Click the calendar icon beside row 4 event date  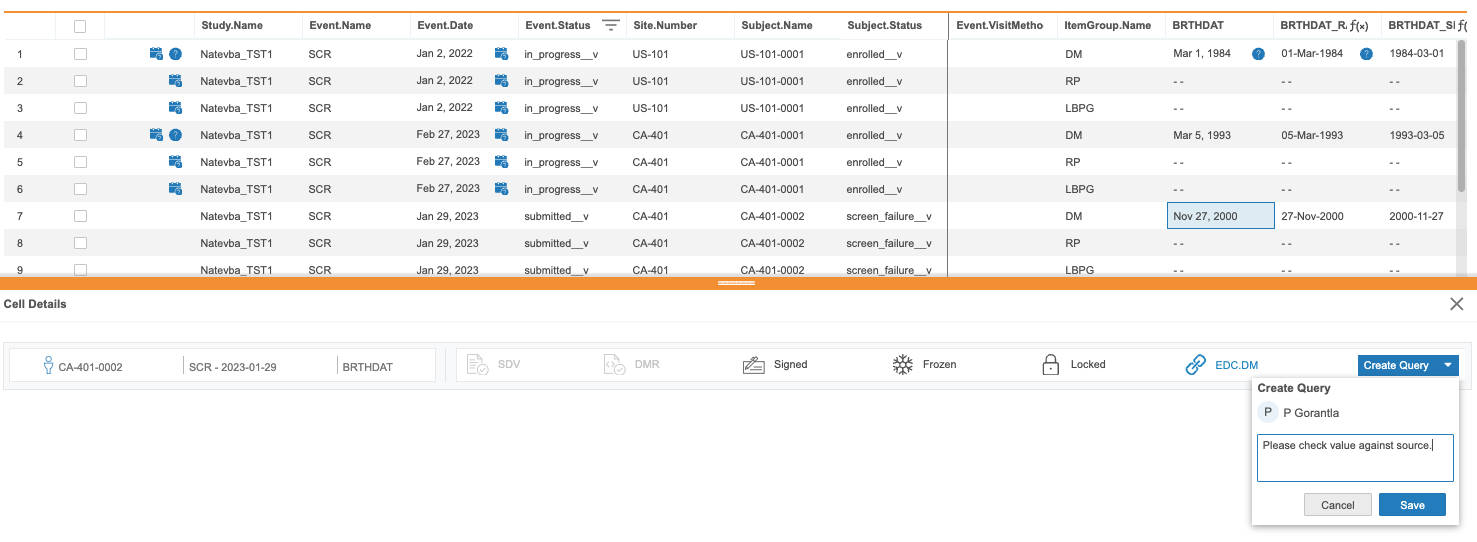[502, 134]
